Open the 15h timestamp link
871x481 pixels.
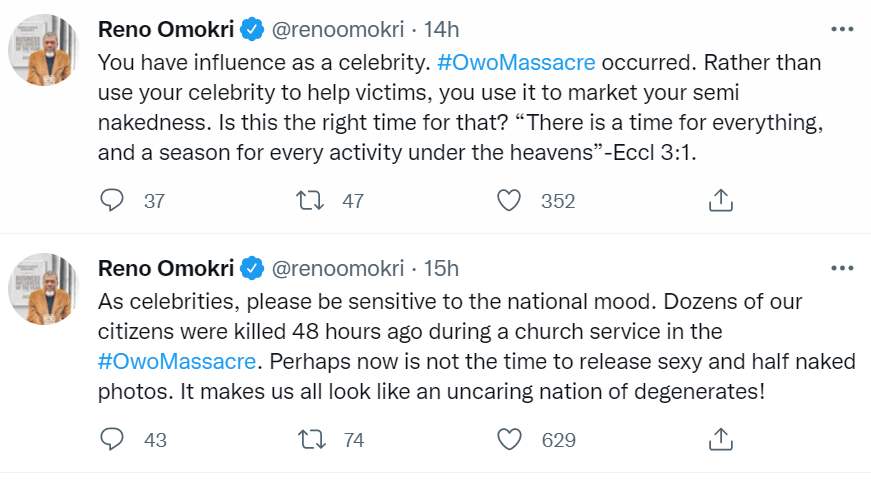coord(442,268)
